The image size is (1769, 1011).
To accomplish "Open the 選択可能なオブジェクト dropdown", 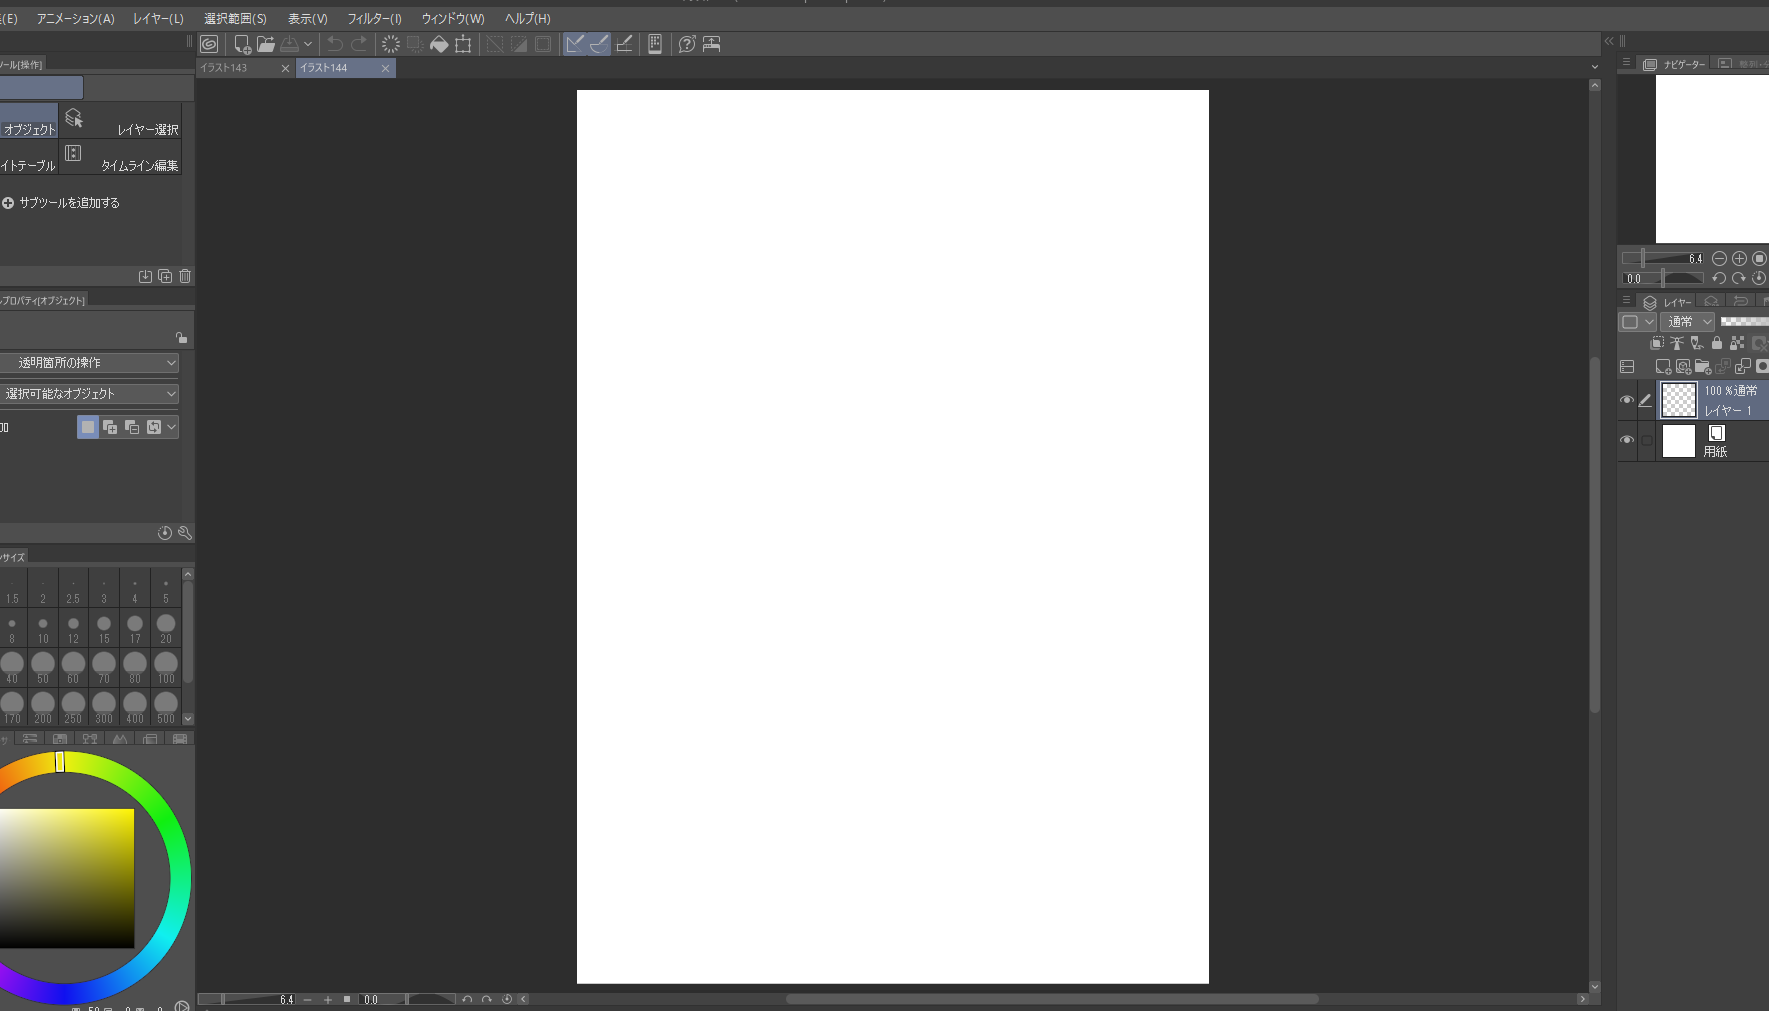I will point(89,394).
